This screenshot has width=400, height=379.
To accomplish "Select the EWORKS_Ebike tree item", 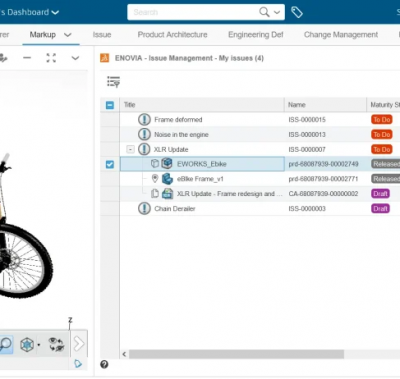I will click(202, 164).
